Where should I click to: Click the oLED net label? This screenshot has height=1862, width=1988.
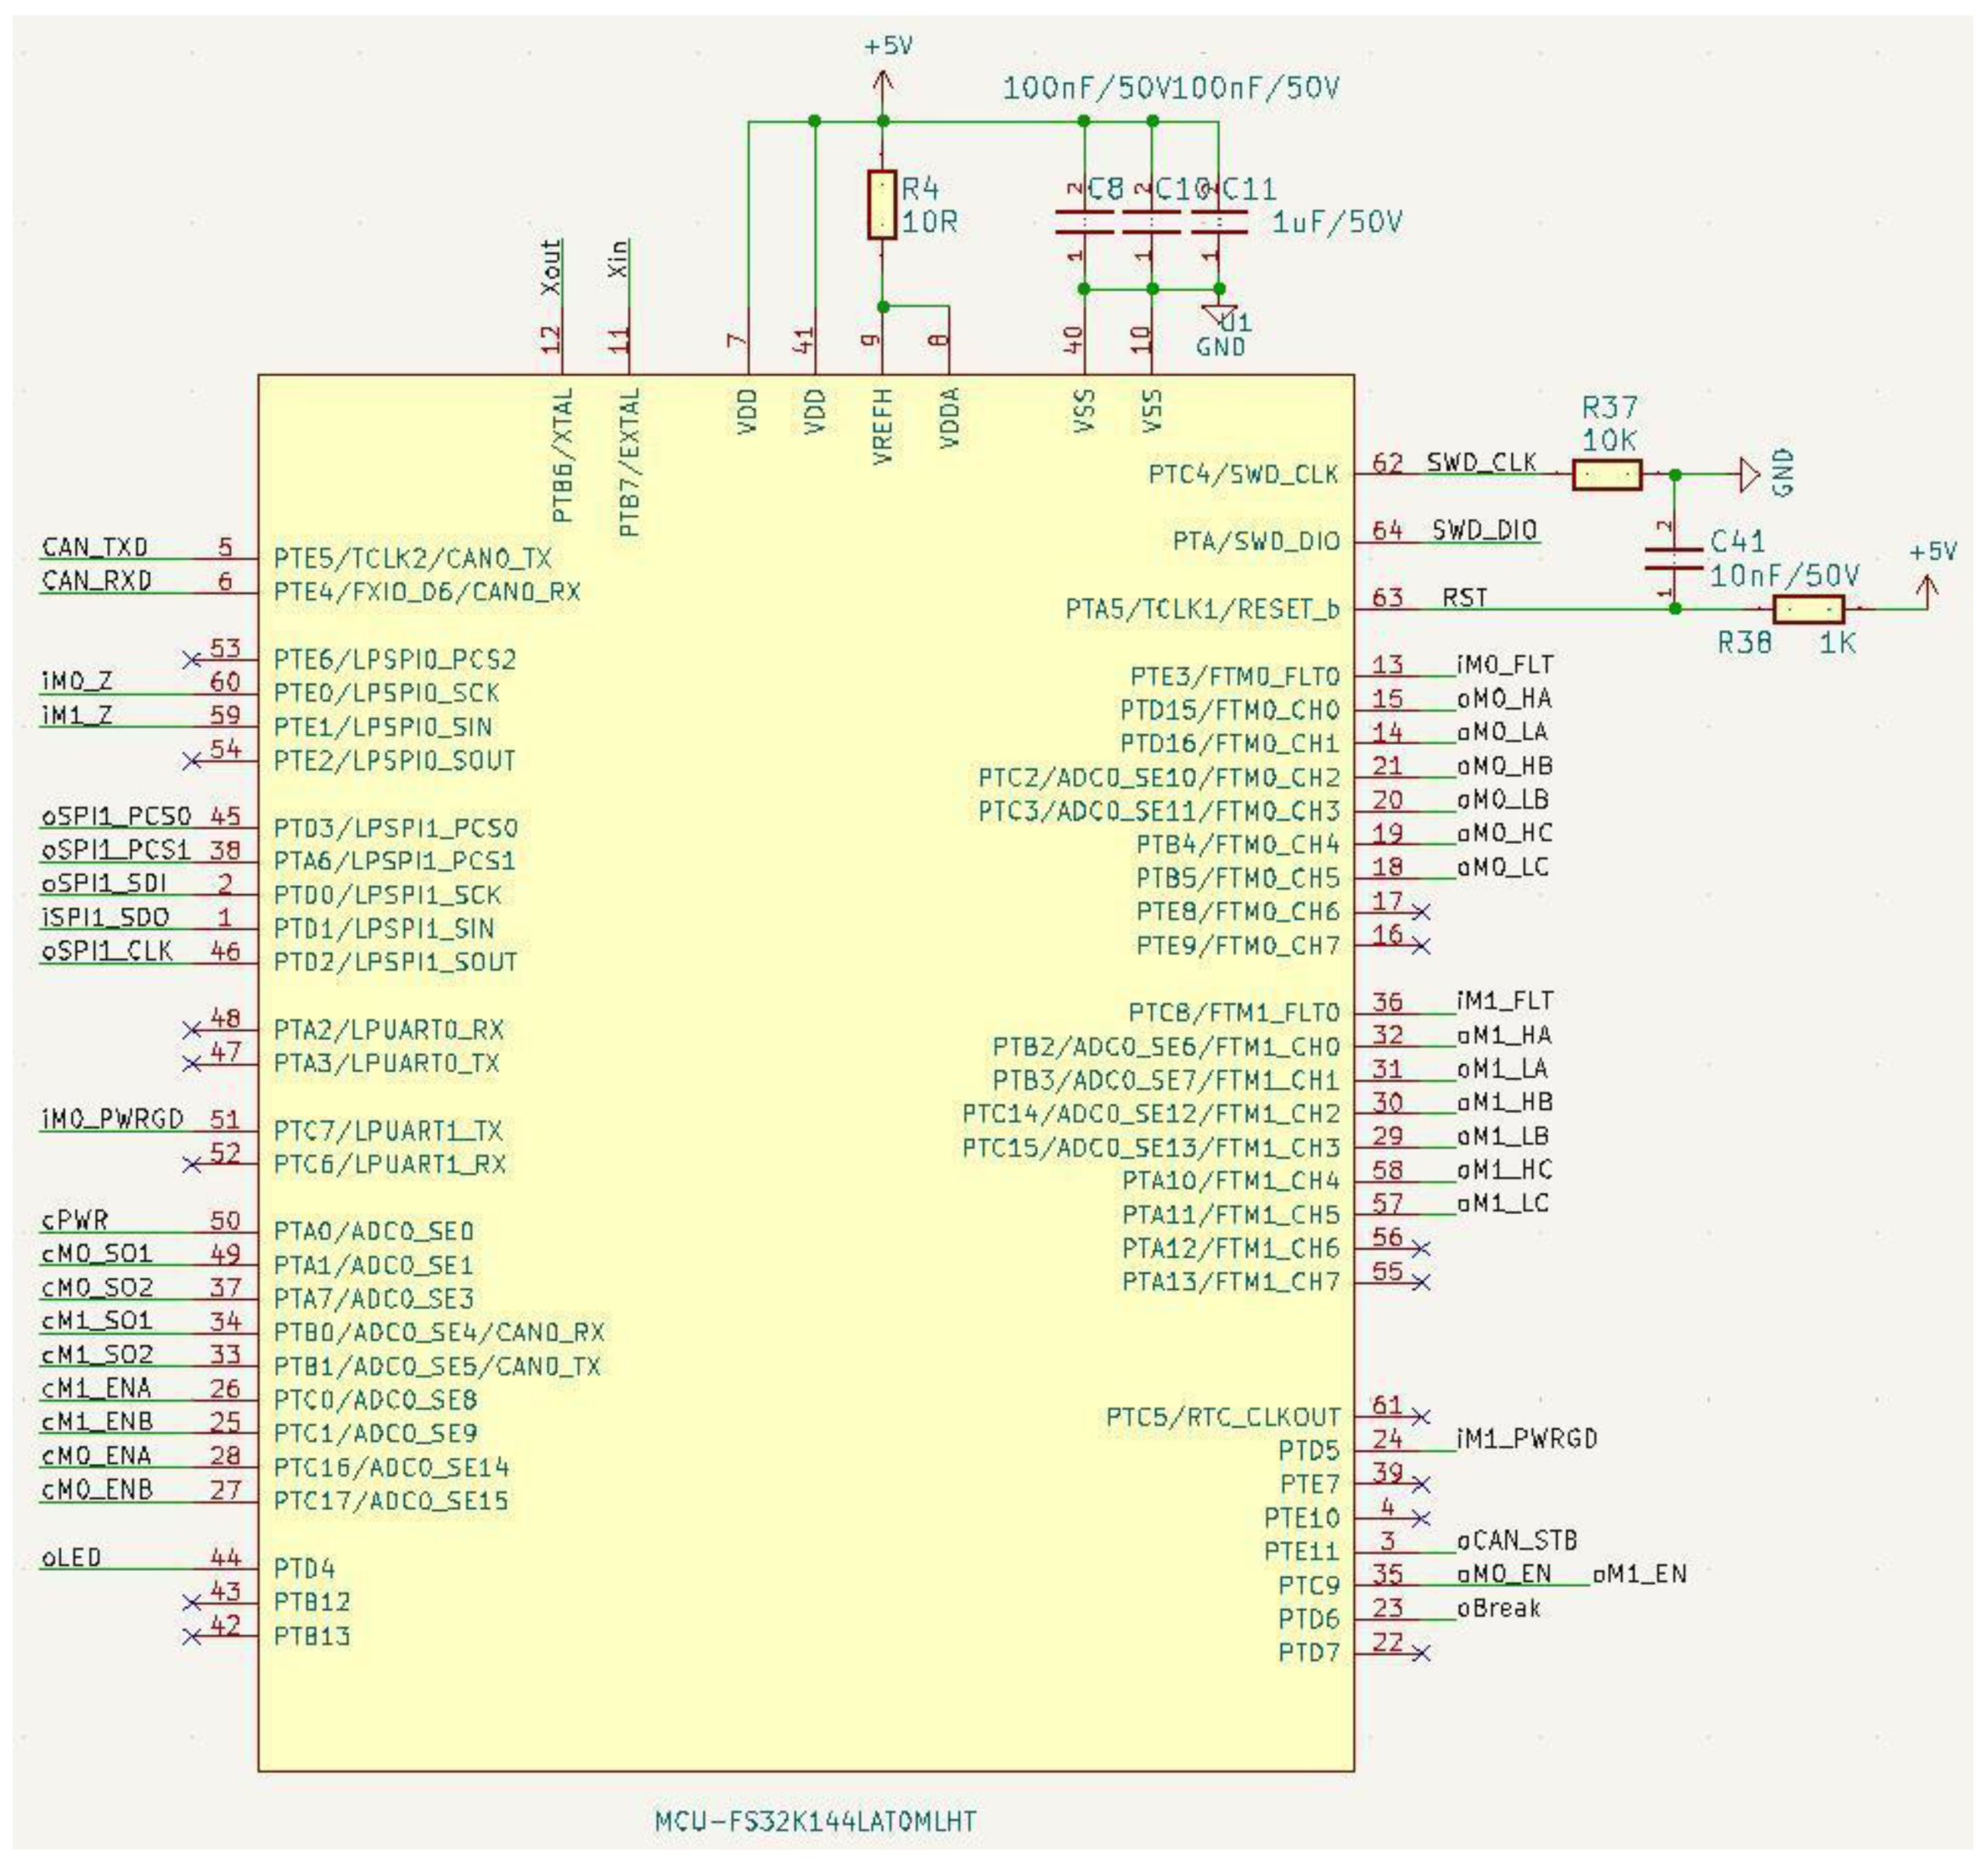click(x=71, y=1558)
